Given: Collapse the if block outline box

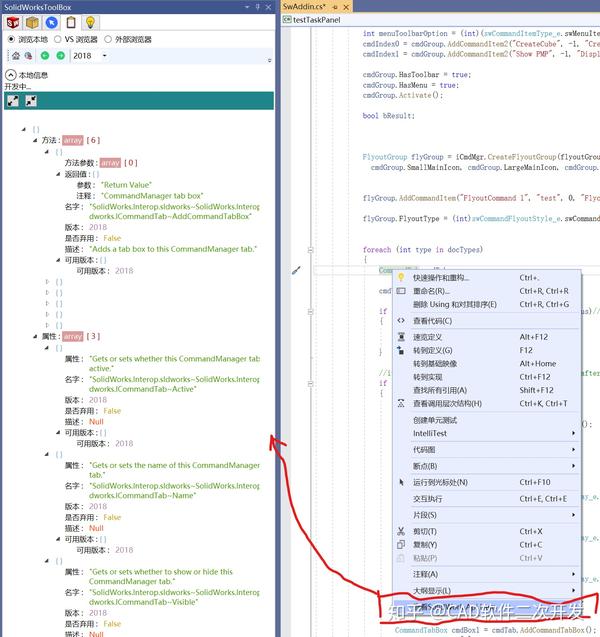Looking at the screenshot, I should tap(311, 312).
